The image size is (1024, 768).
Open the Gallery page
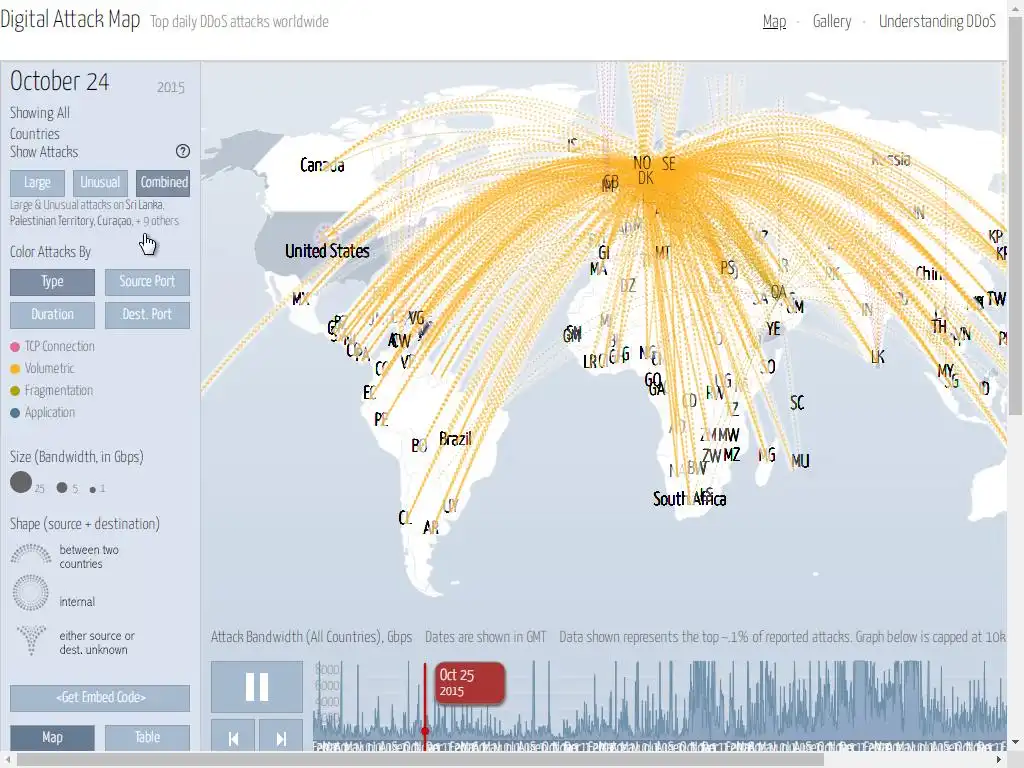tap(832, 22)
